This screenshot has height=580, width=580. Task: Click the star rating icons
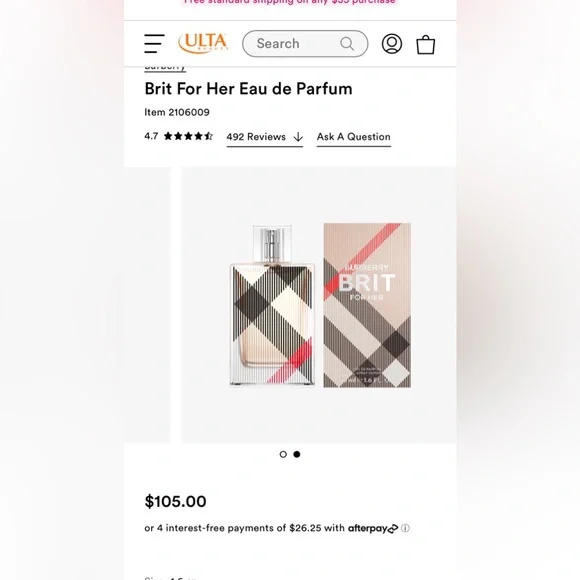click(x=188, y=136)
